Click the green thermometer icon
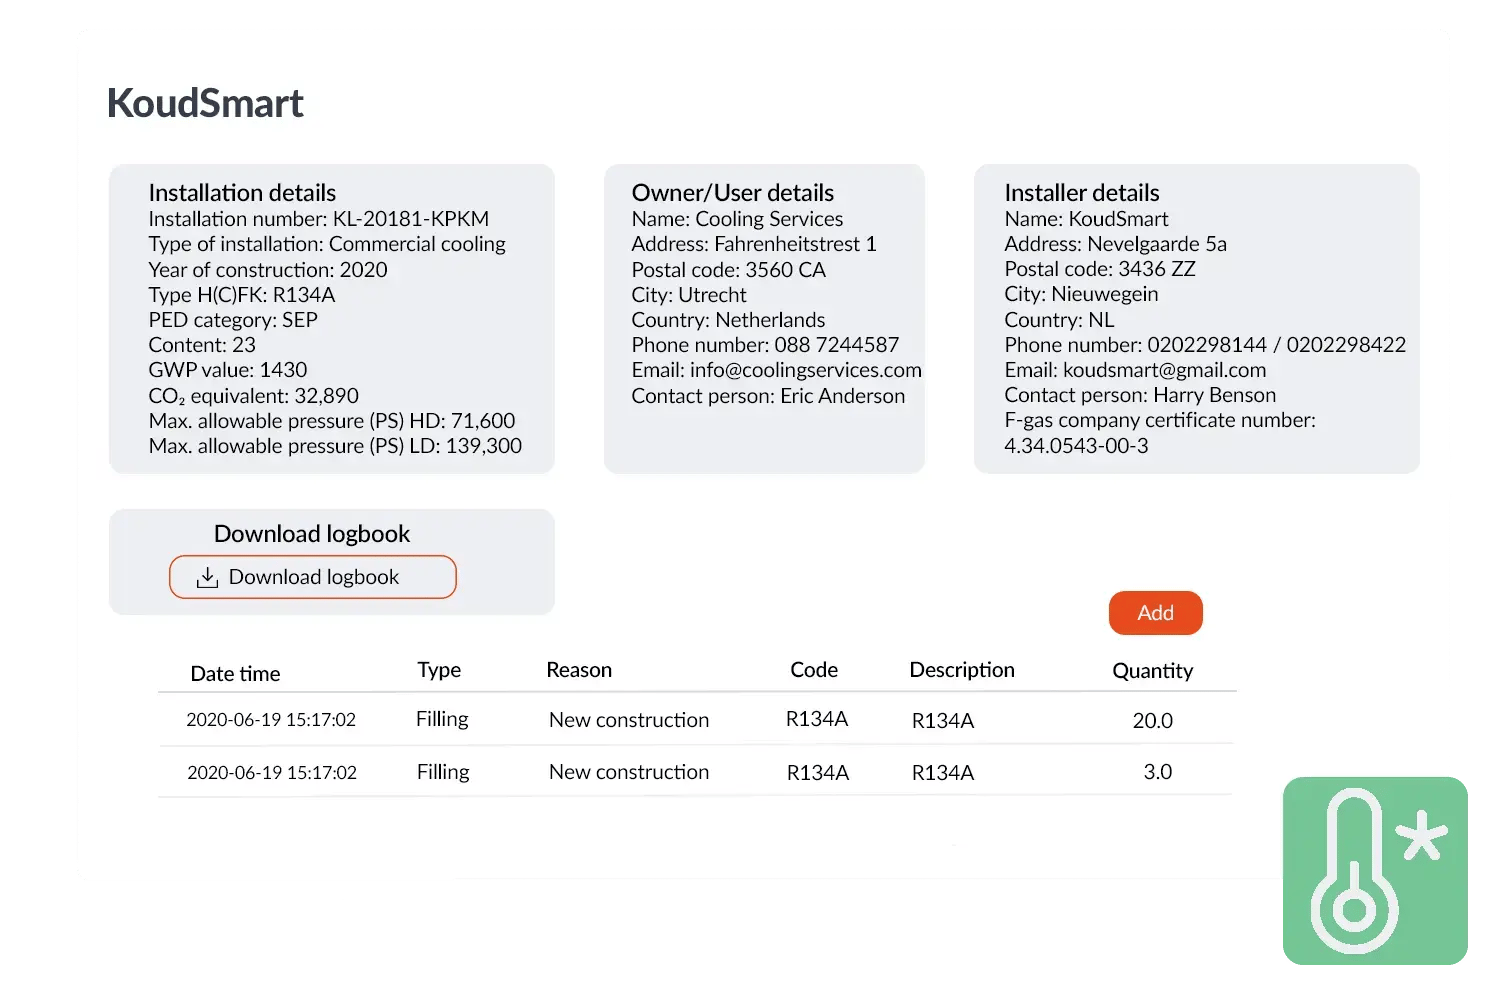The width and height of the screenshot is (1500, 1000). coord(1374,870)
